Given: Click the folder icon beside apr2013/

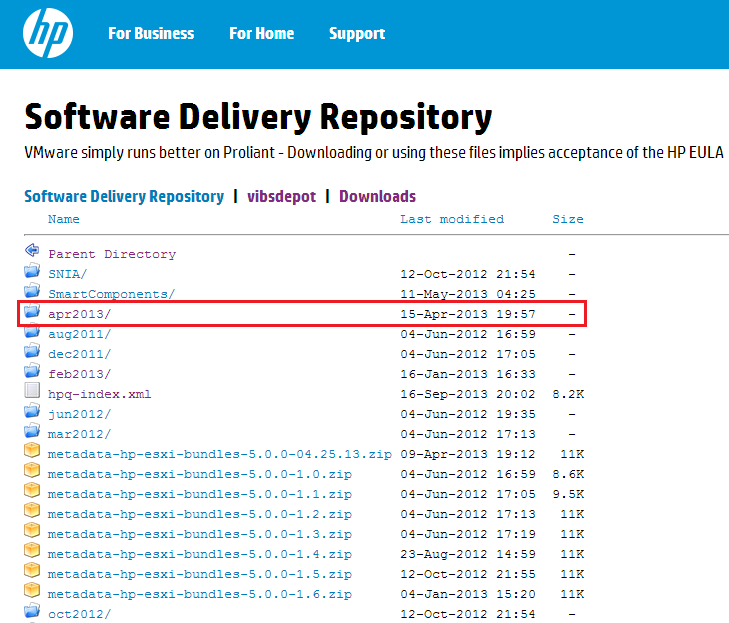Looking at the screenshot, I should point(32,313).
